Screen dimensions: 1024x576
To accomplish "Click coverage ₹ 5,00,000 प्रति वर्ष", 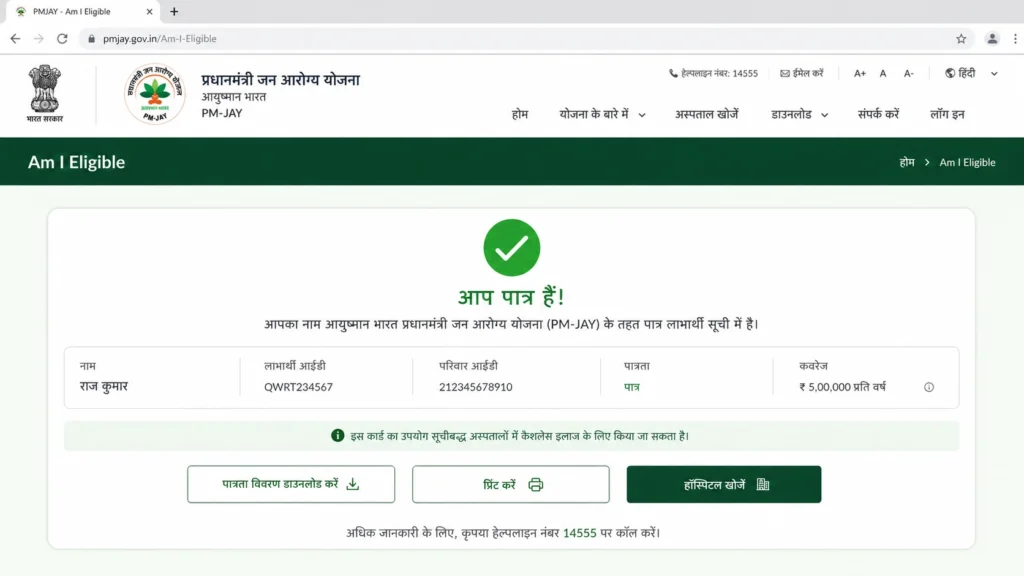I will 842,387.
